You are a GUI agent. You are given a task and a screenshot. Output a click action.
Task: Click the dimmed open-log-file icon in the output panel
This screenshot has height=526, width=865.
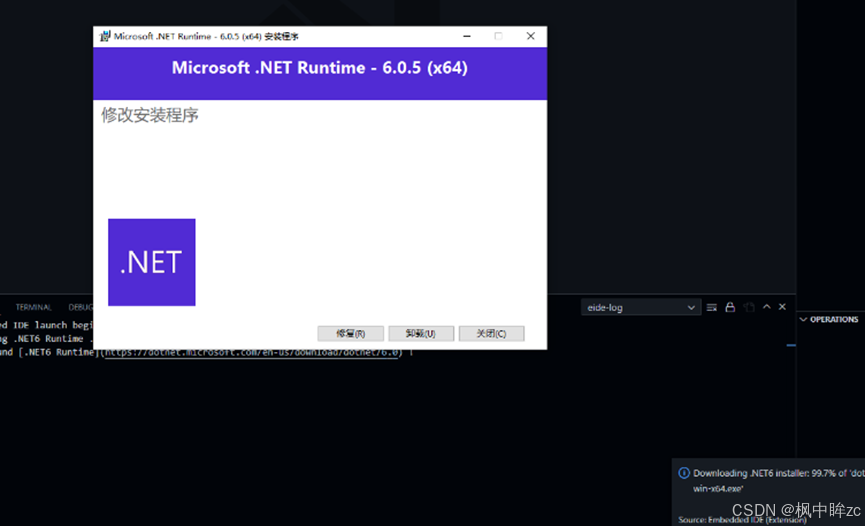(749, 307)
